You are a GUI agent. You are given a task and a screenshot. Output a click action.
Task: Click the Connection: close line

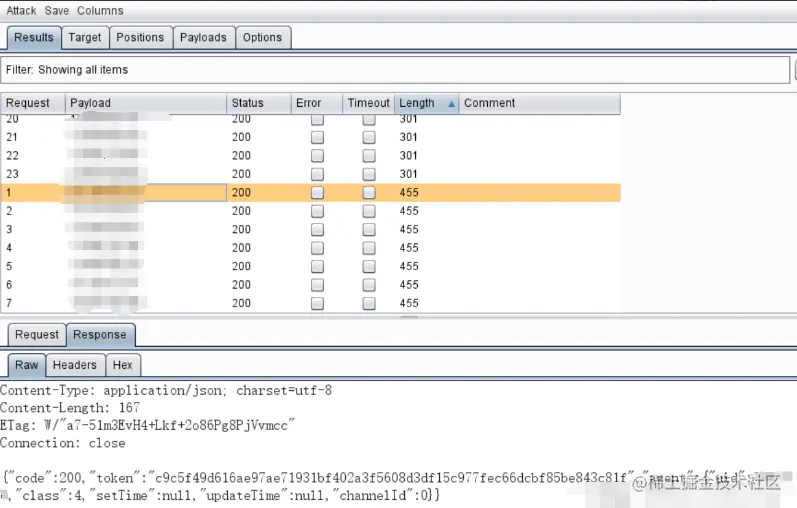tap(63, 443)
